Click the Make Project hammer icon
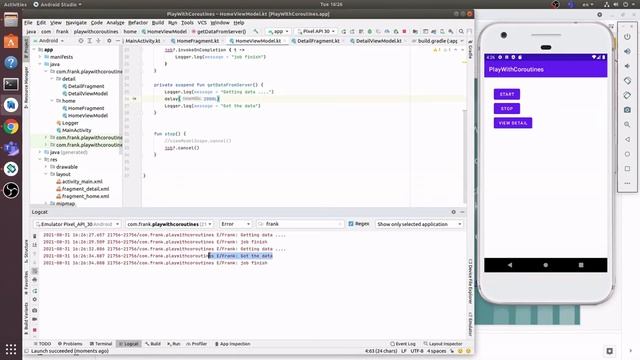The width and height of the screenshot is (640, 360). coord(256,31)
